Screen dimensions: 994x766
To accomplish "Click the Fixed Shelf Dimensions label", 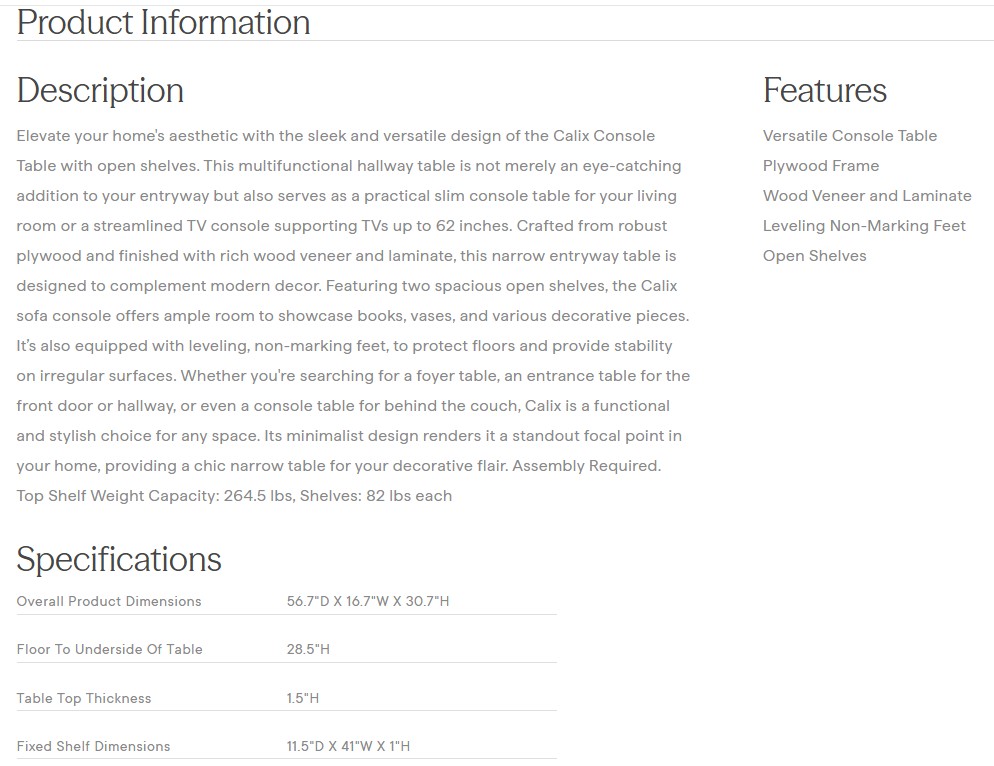I will [93, 746].
